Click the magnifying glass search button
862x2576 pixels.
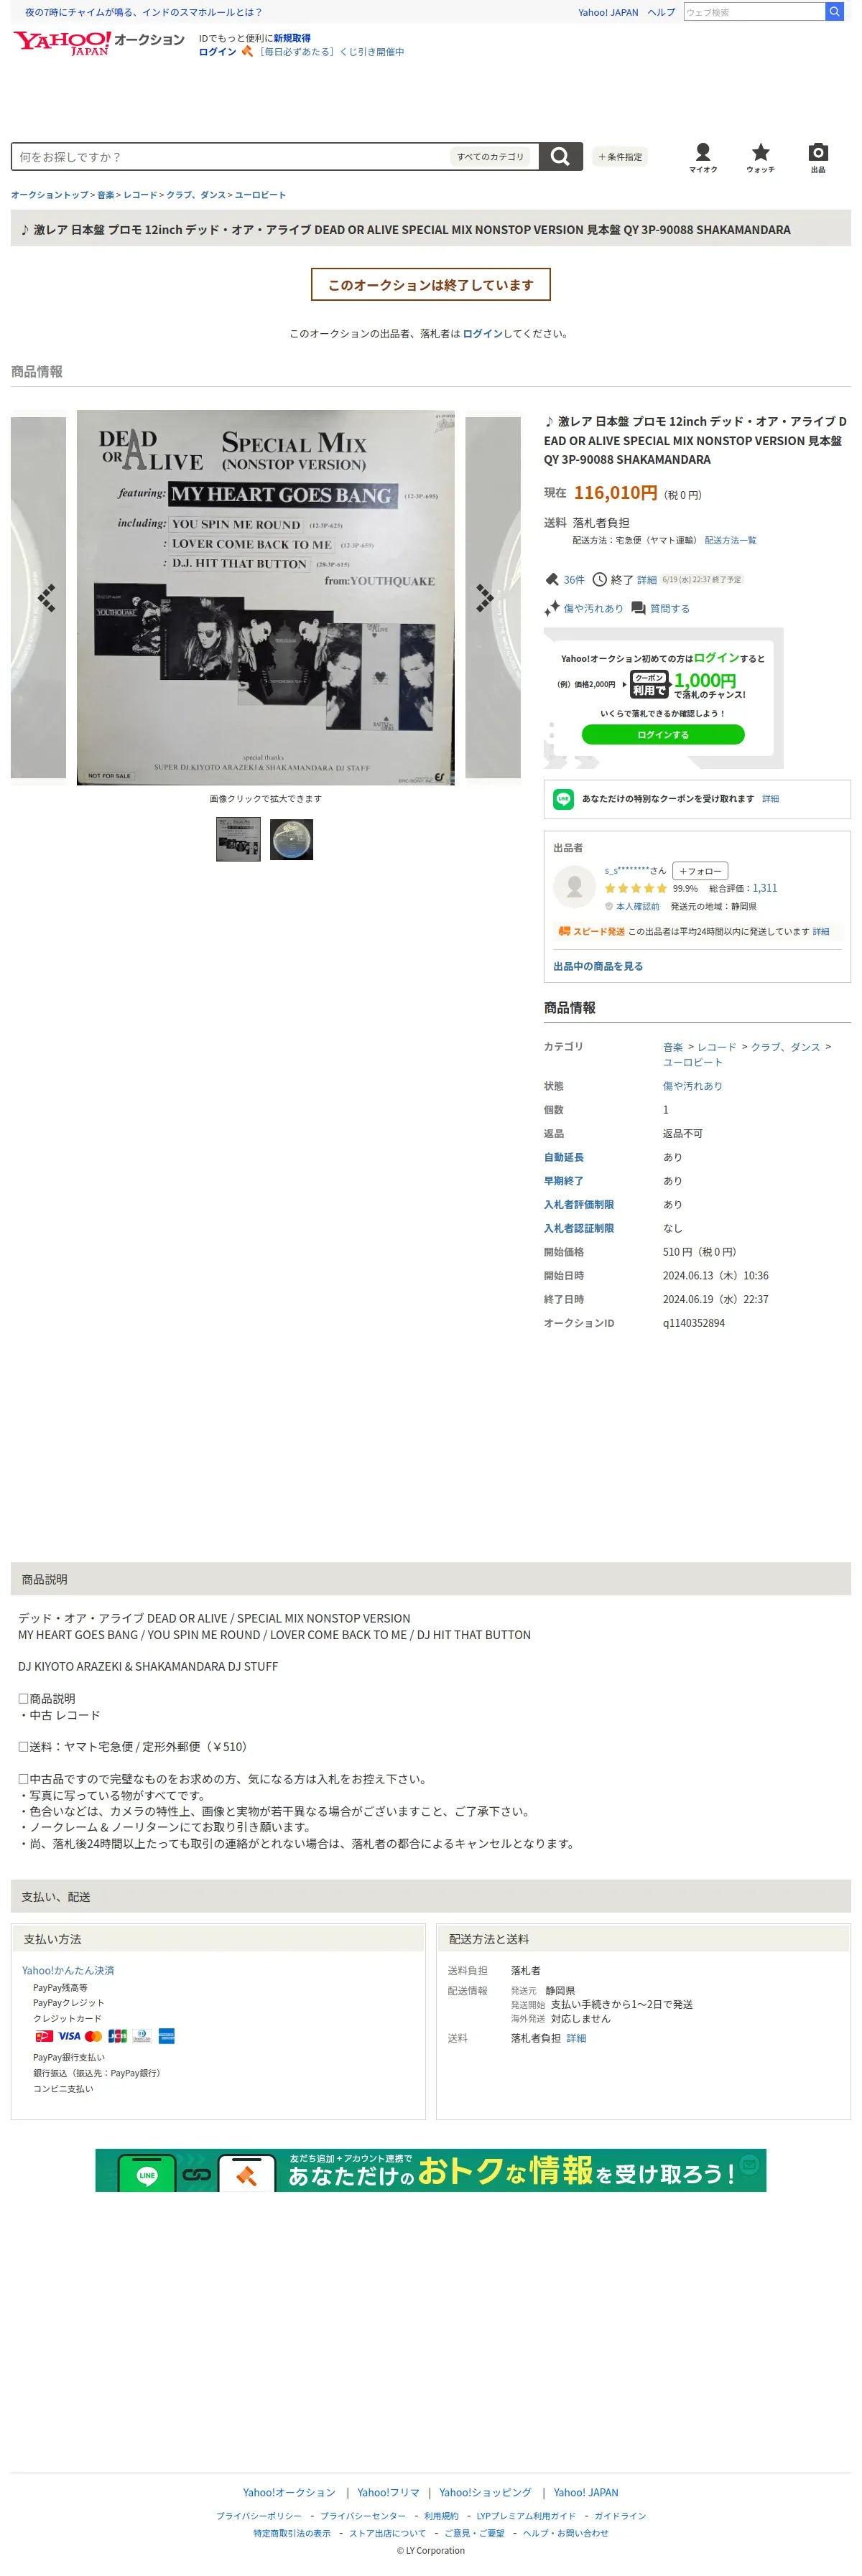560,156
